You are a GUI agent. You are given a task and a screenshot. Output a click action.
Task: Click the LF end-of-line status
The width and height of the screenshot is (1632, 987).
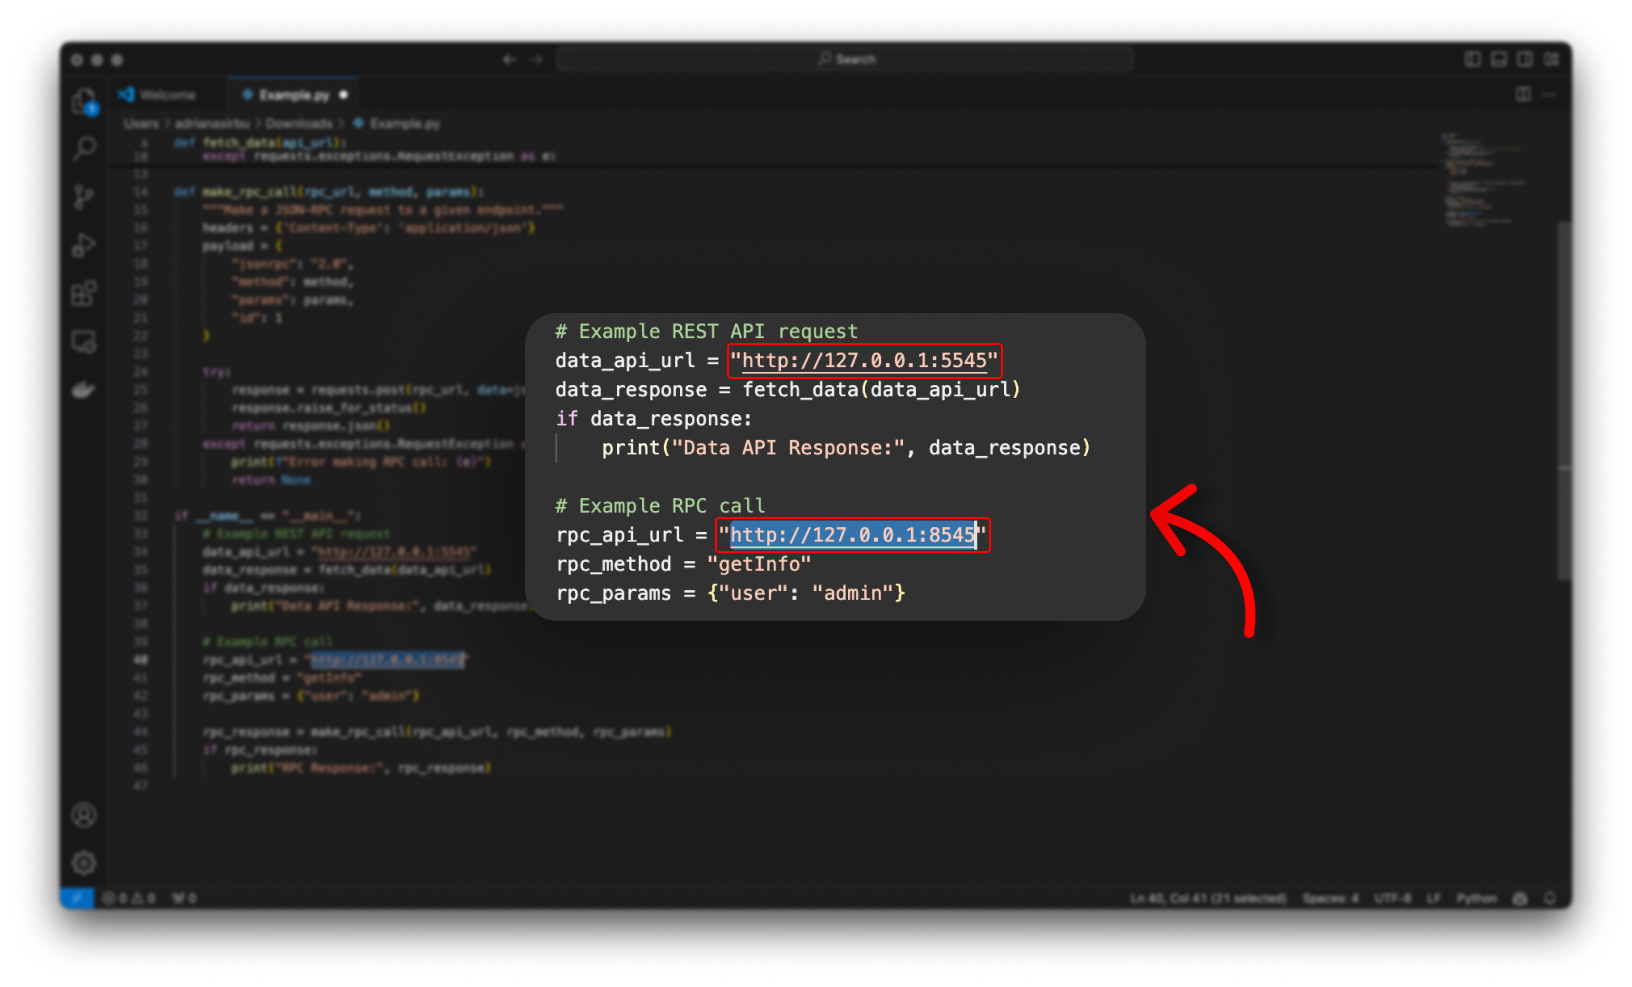coord(1433,898)
